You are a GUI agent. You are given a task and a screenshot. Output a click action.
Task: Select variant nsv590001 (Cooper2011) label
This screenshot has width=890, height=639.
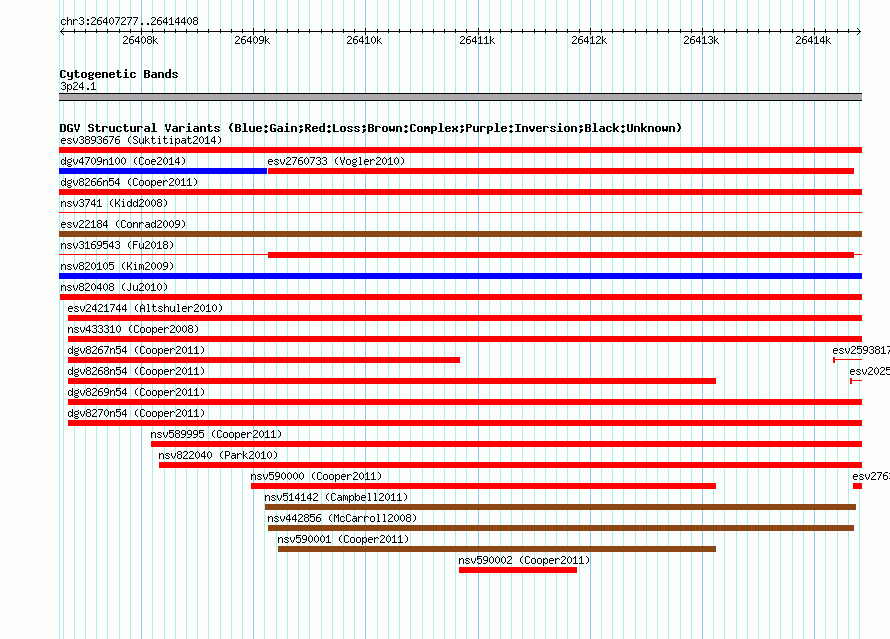(x=343, y=539)
